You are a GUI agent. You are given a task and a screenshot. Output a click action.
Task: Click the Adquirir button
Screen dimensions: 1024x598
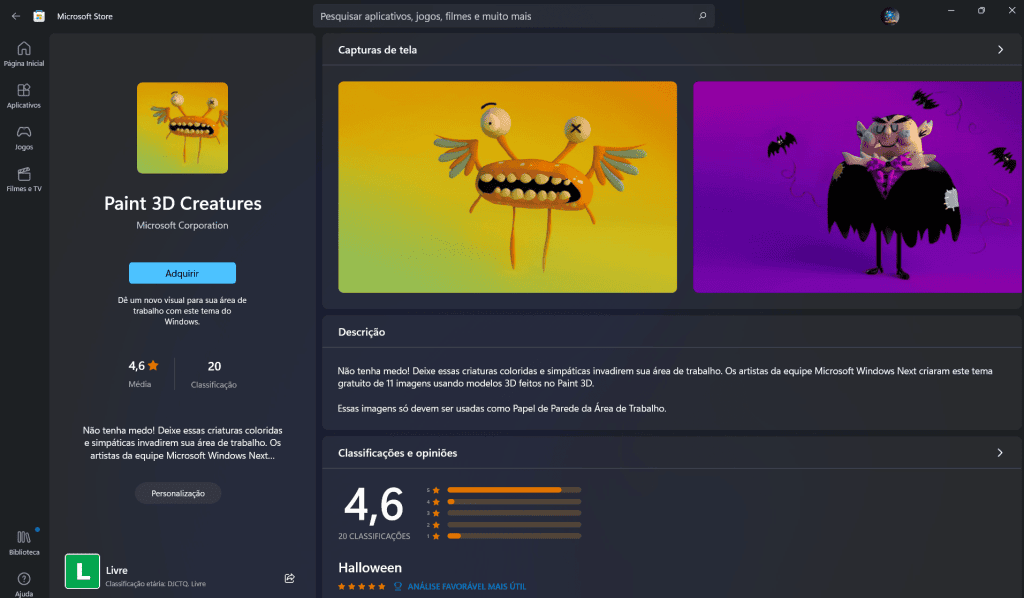[x=182, y=273]
